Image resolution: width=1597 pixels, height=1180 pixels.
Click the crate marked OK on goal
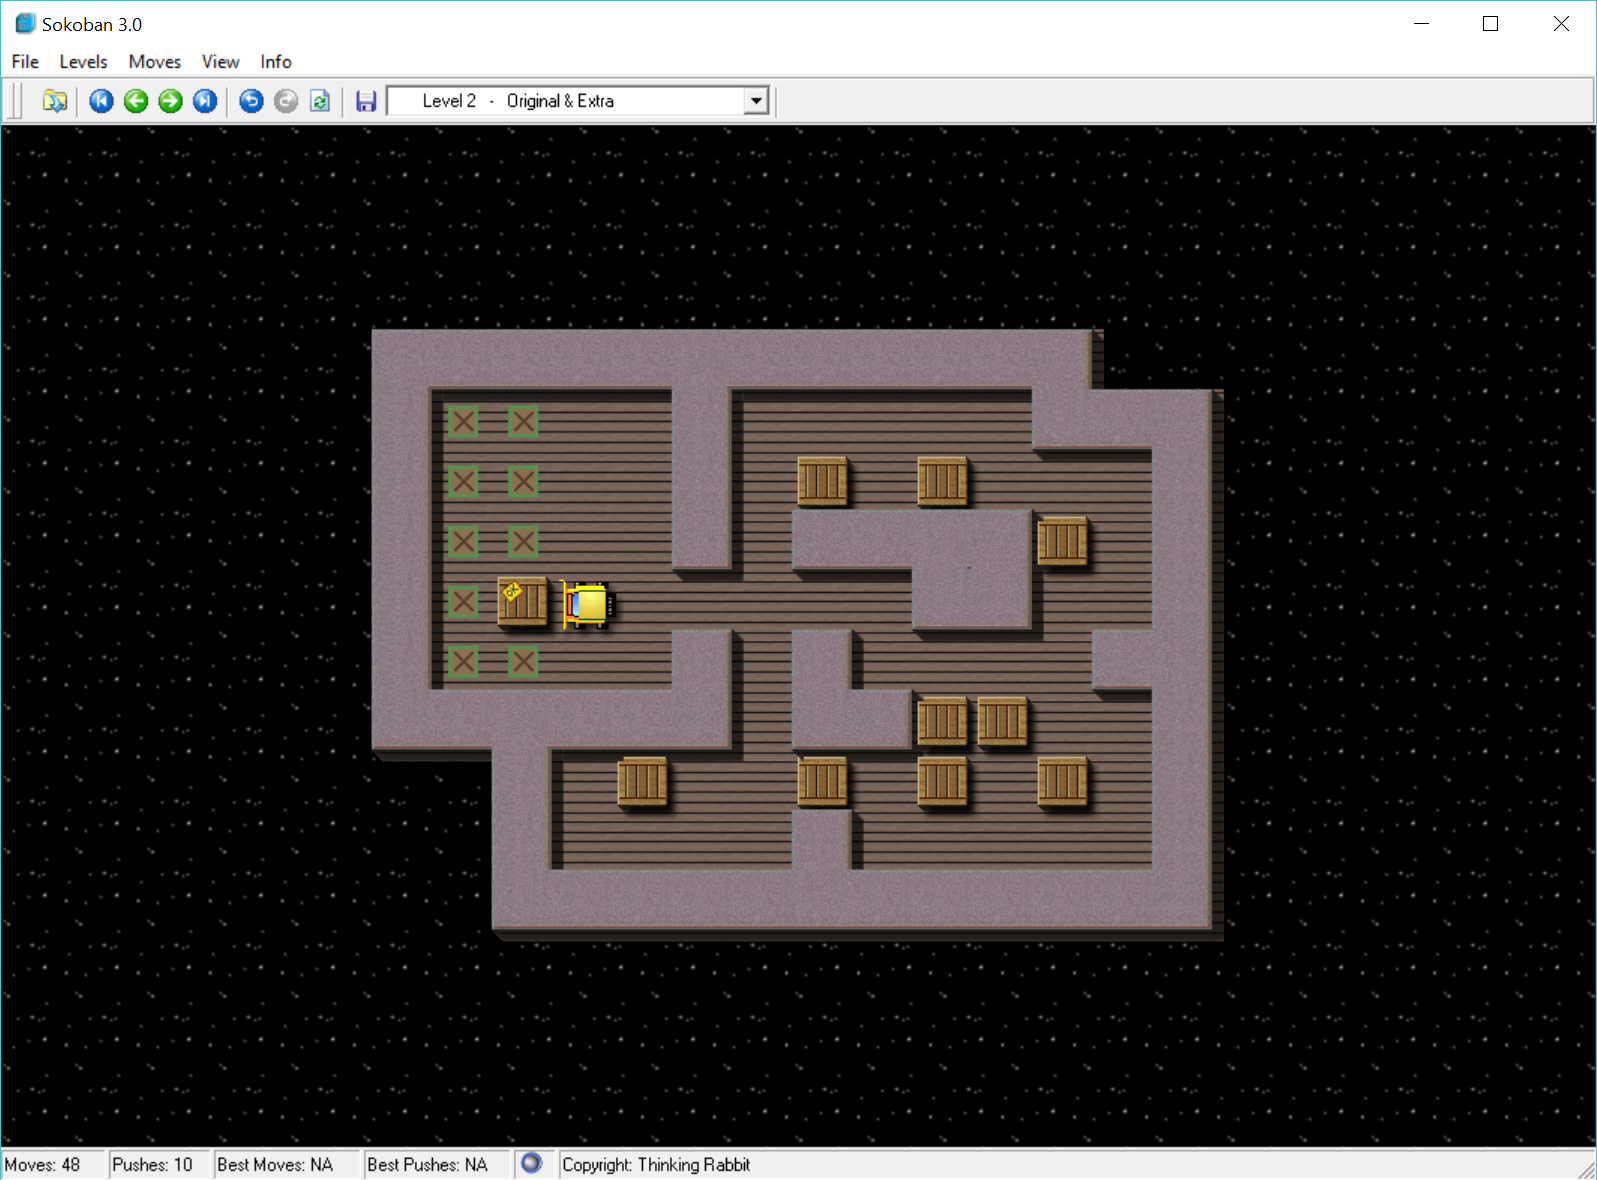(x=523, y=602)
